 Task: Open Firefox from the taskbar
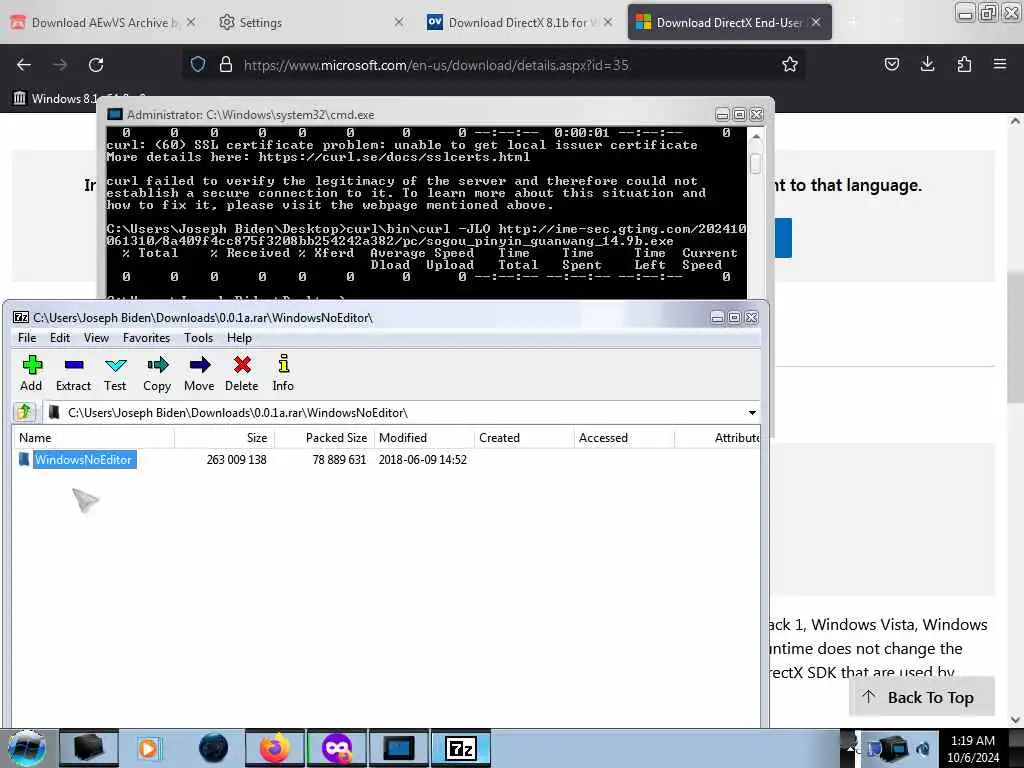coord(274,748)
